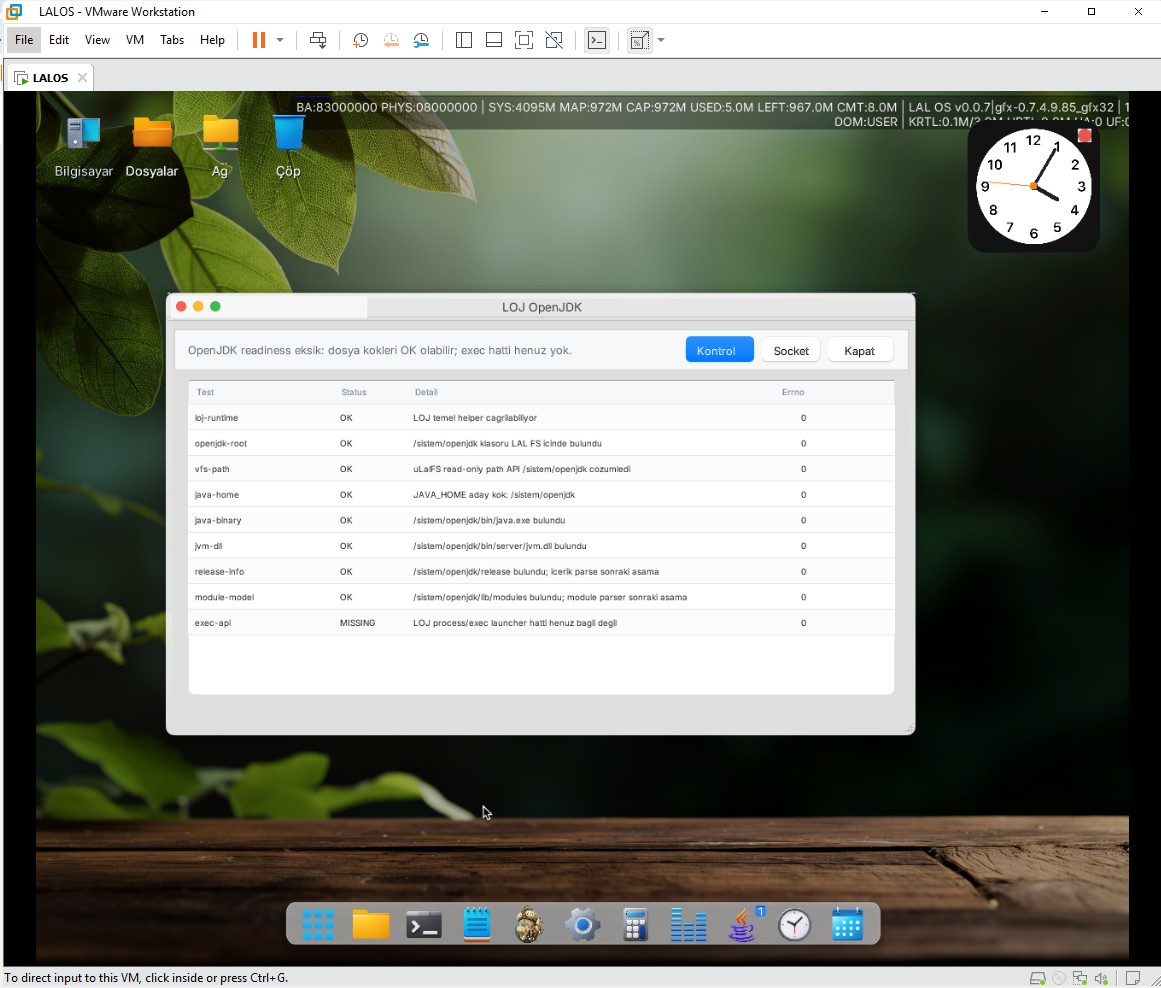This screenshot has width=1161, height=988.
Task: Open the Ağ network desktop icon
Action: tap(220, 148)
